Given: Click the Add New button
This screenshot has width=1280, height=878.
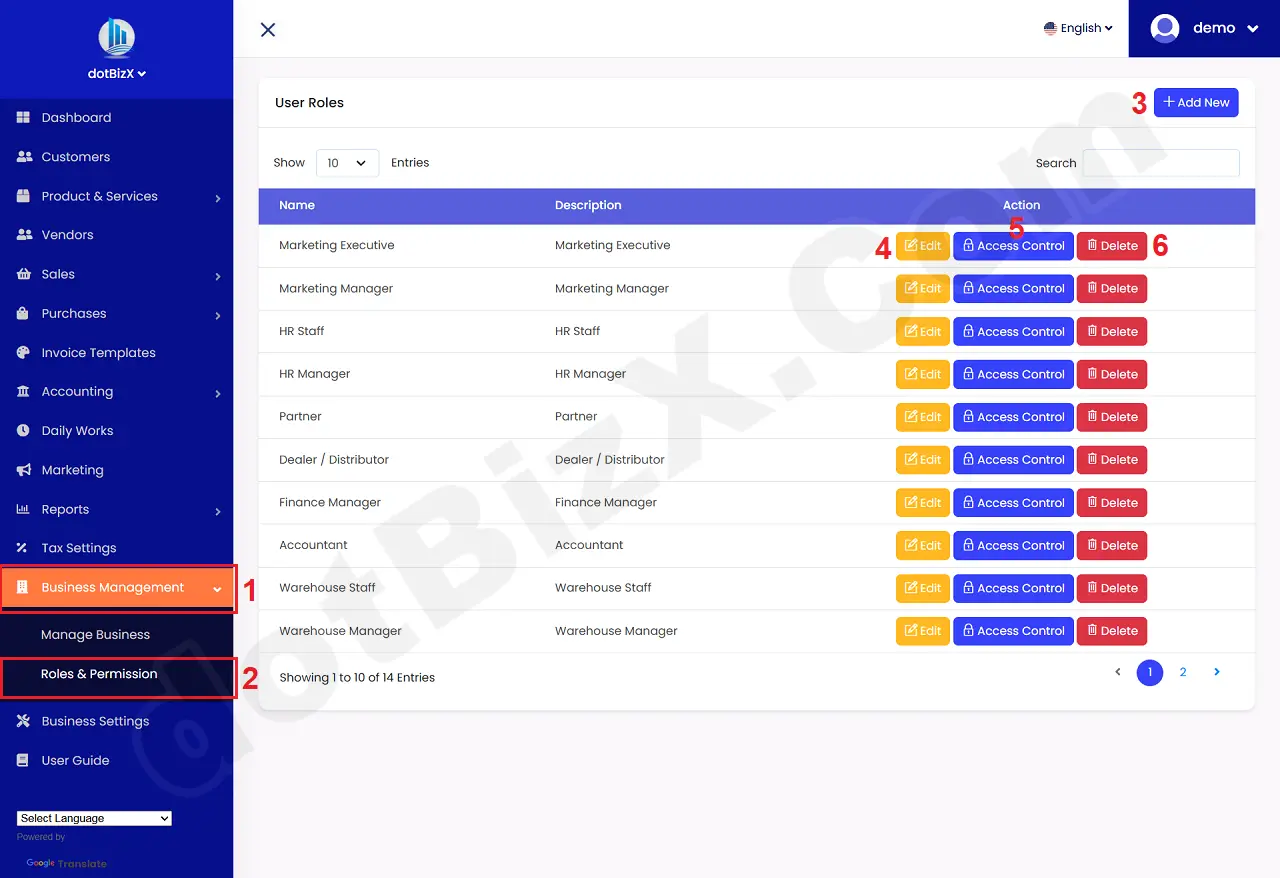Looking at the screenshot, I should (x=1196, y=102).
